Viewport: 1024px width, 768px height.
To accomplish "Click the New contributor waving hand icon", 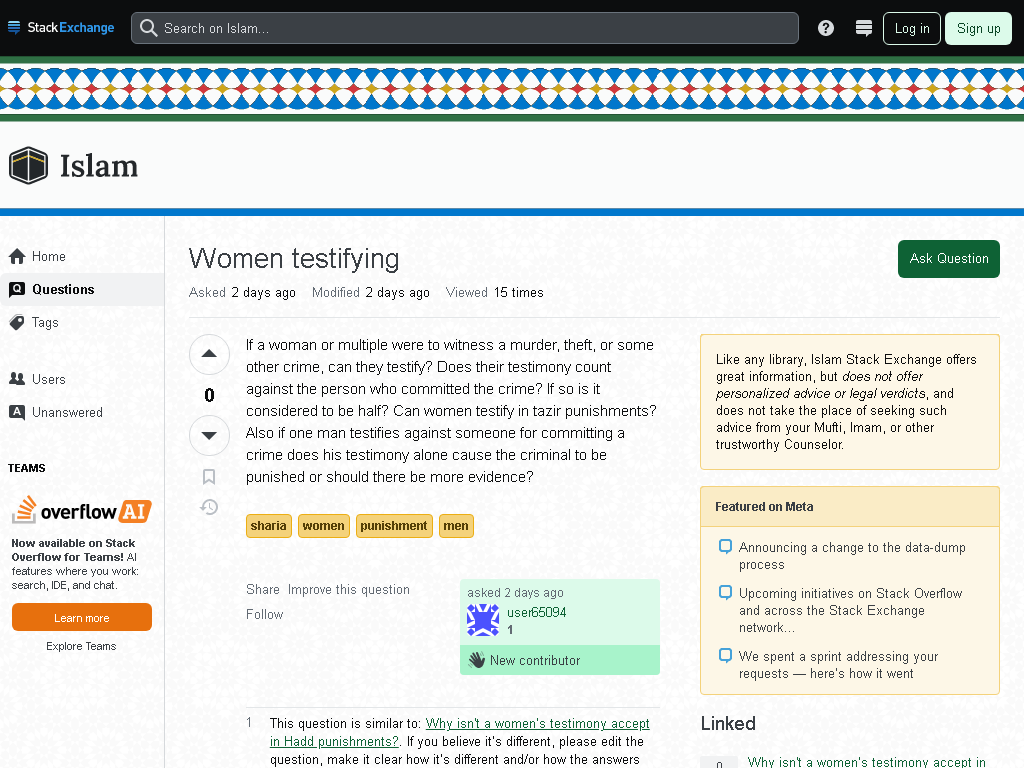I will (477, 660).
